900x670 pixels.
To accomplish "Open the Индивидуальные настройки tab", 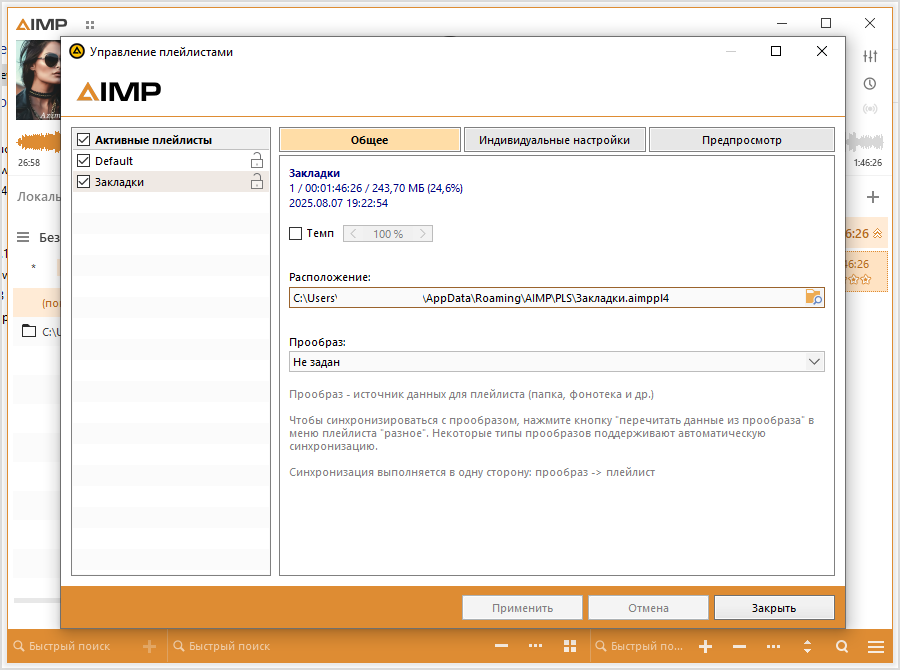I will (x=554, y=140).
